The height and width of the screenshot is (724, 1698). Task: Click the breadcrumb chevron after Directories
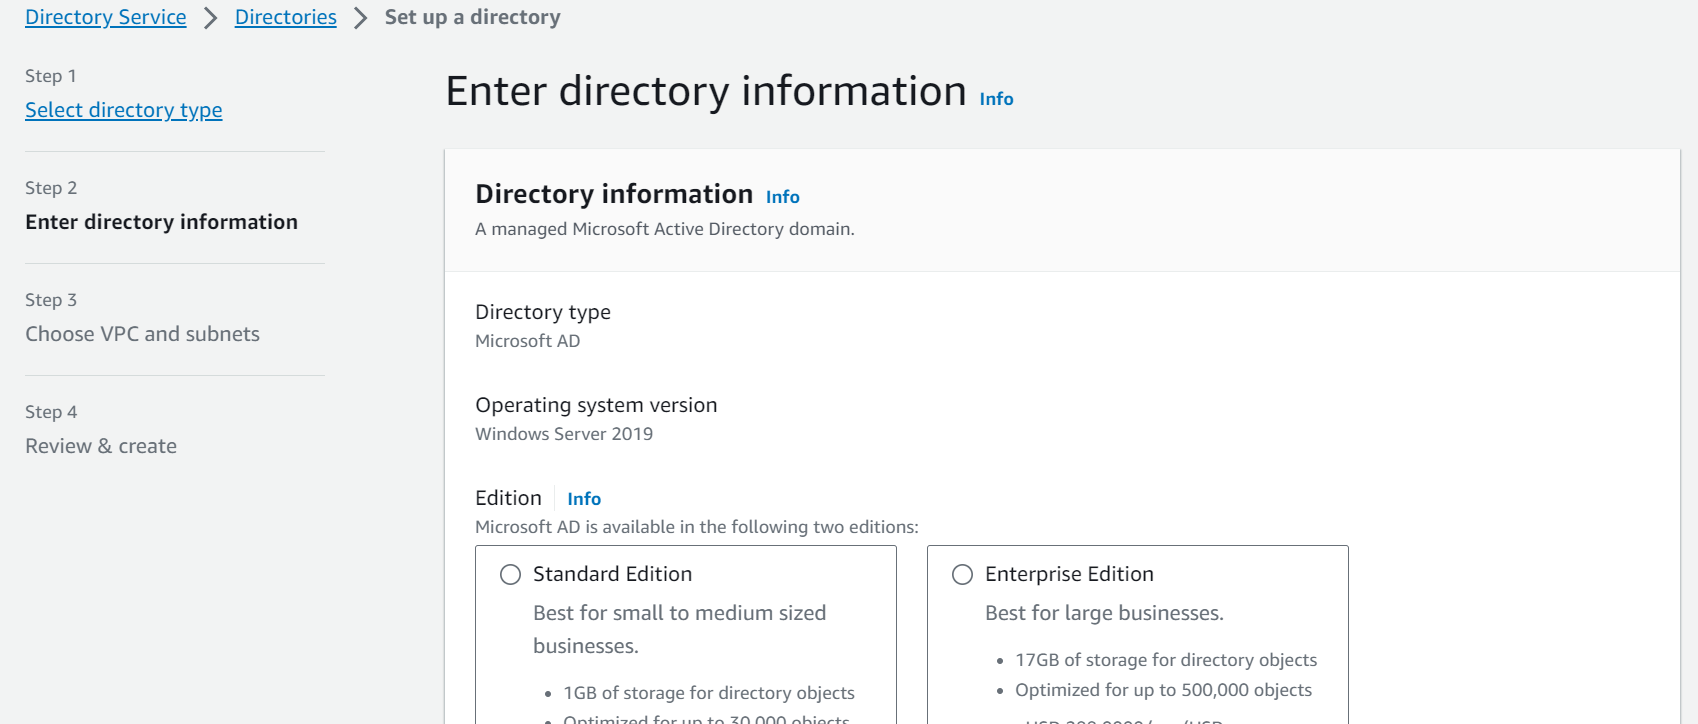click(x=361, y=18)
